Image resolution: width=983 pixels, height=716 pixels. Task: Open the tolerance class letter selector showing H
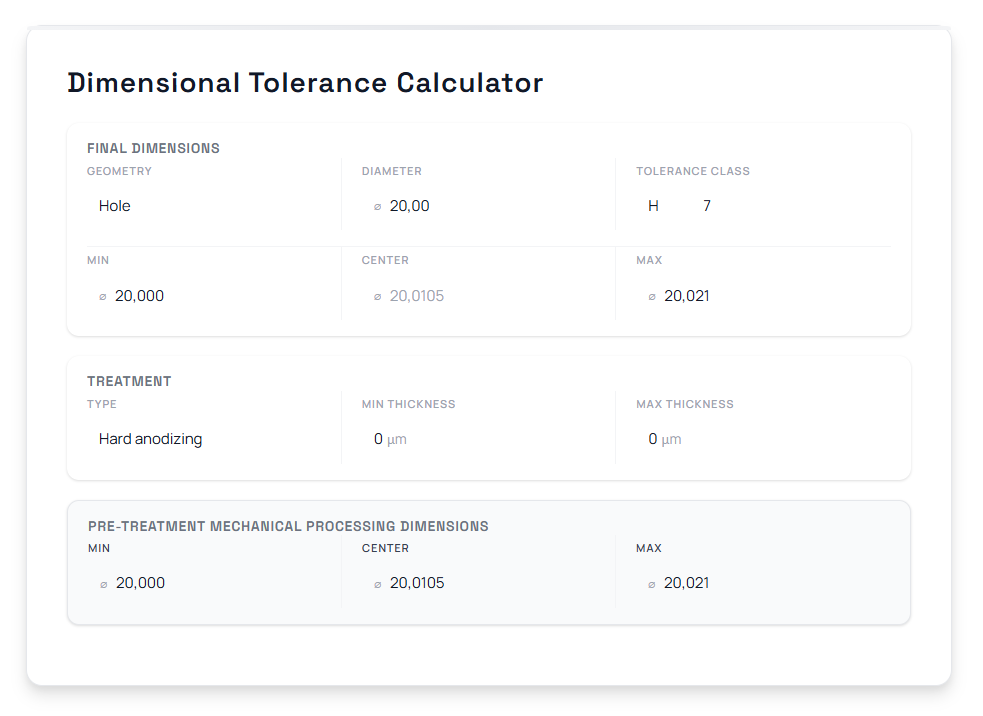[x=653, y=206]
